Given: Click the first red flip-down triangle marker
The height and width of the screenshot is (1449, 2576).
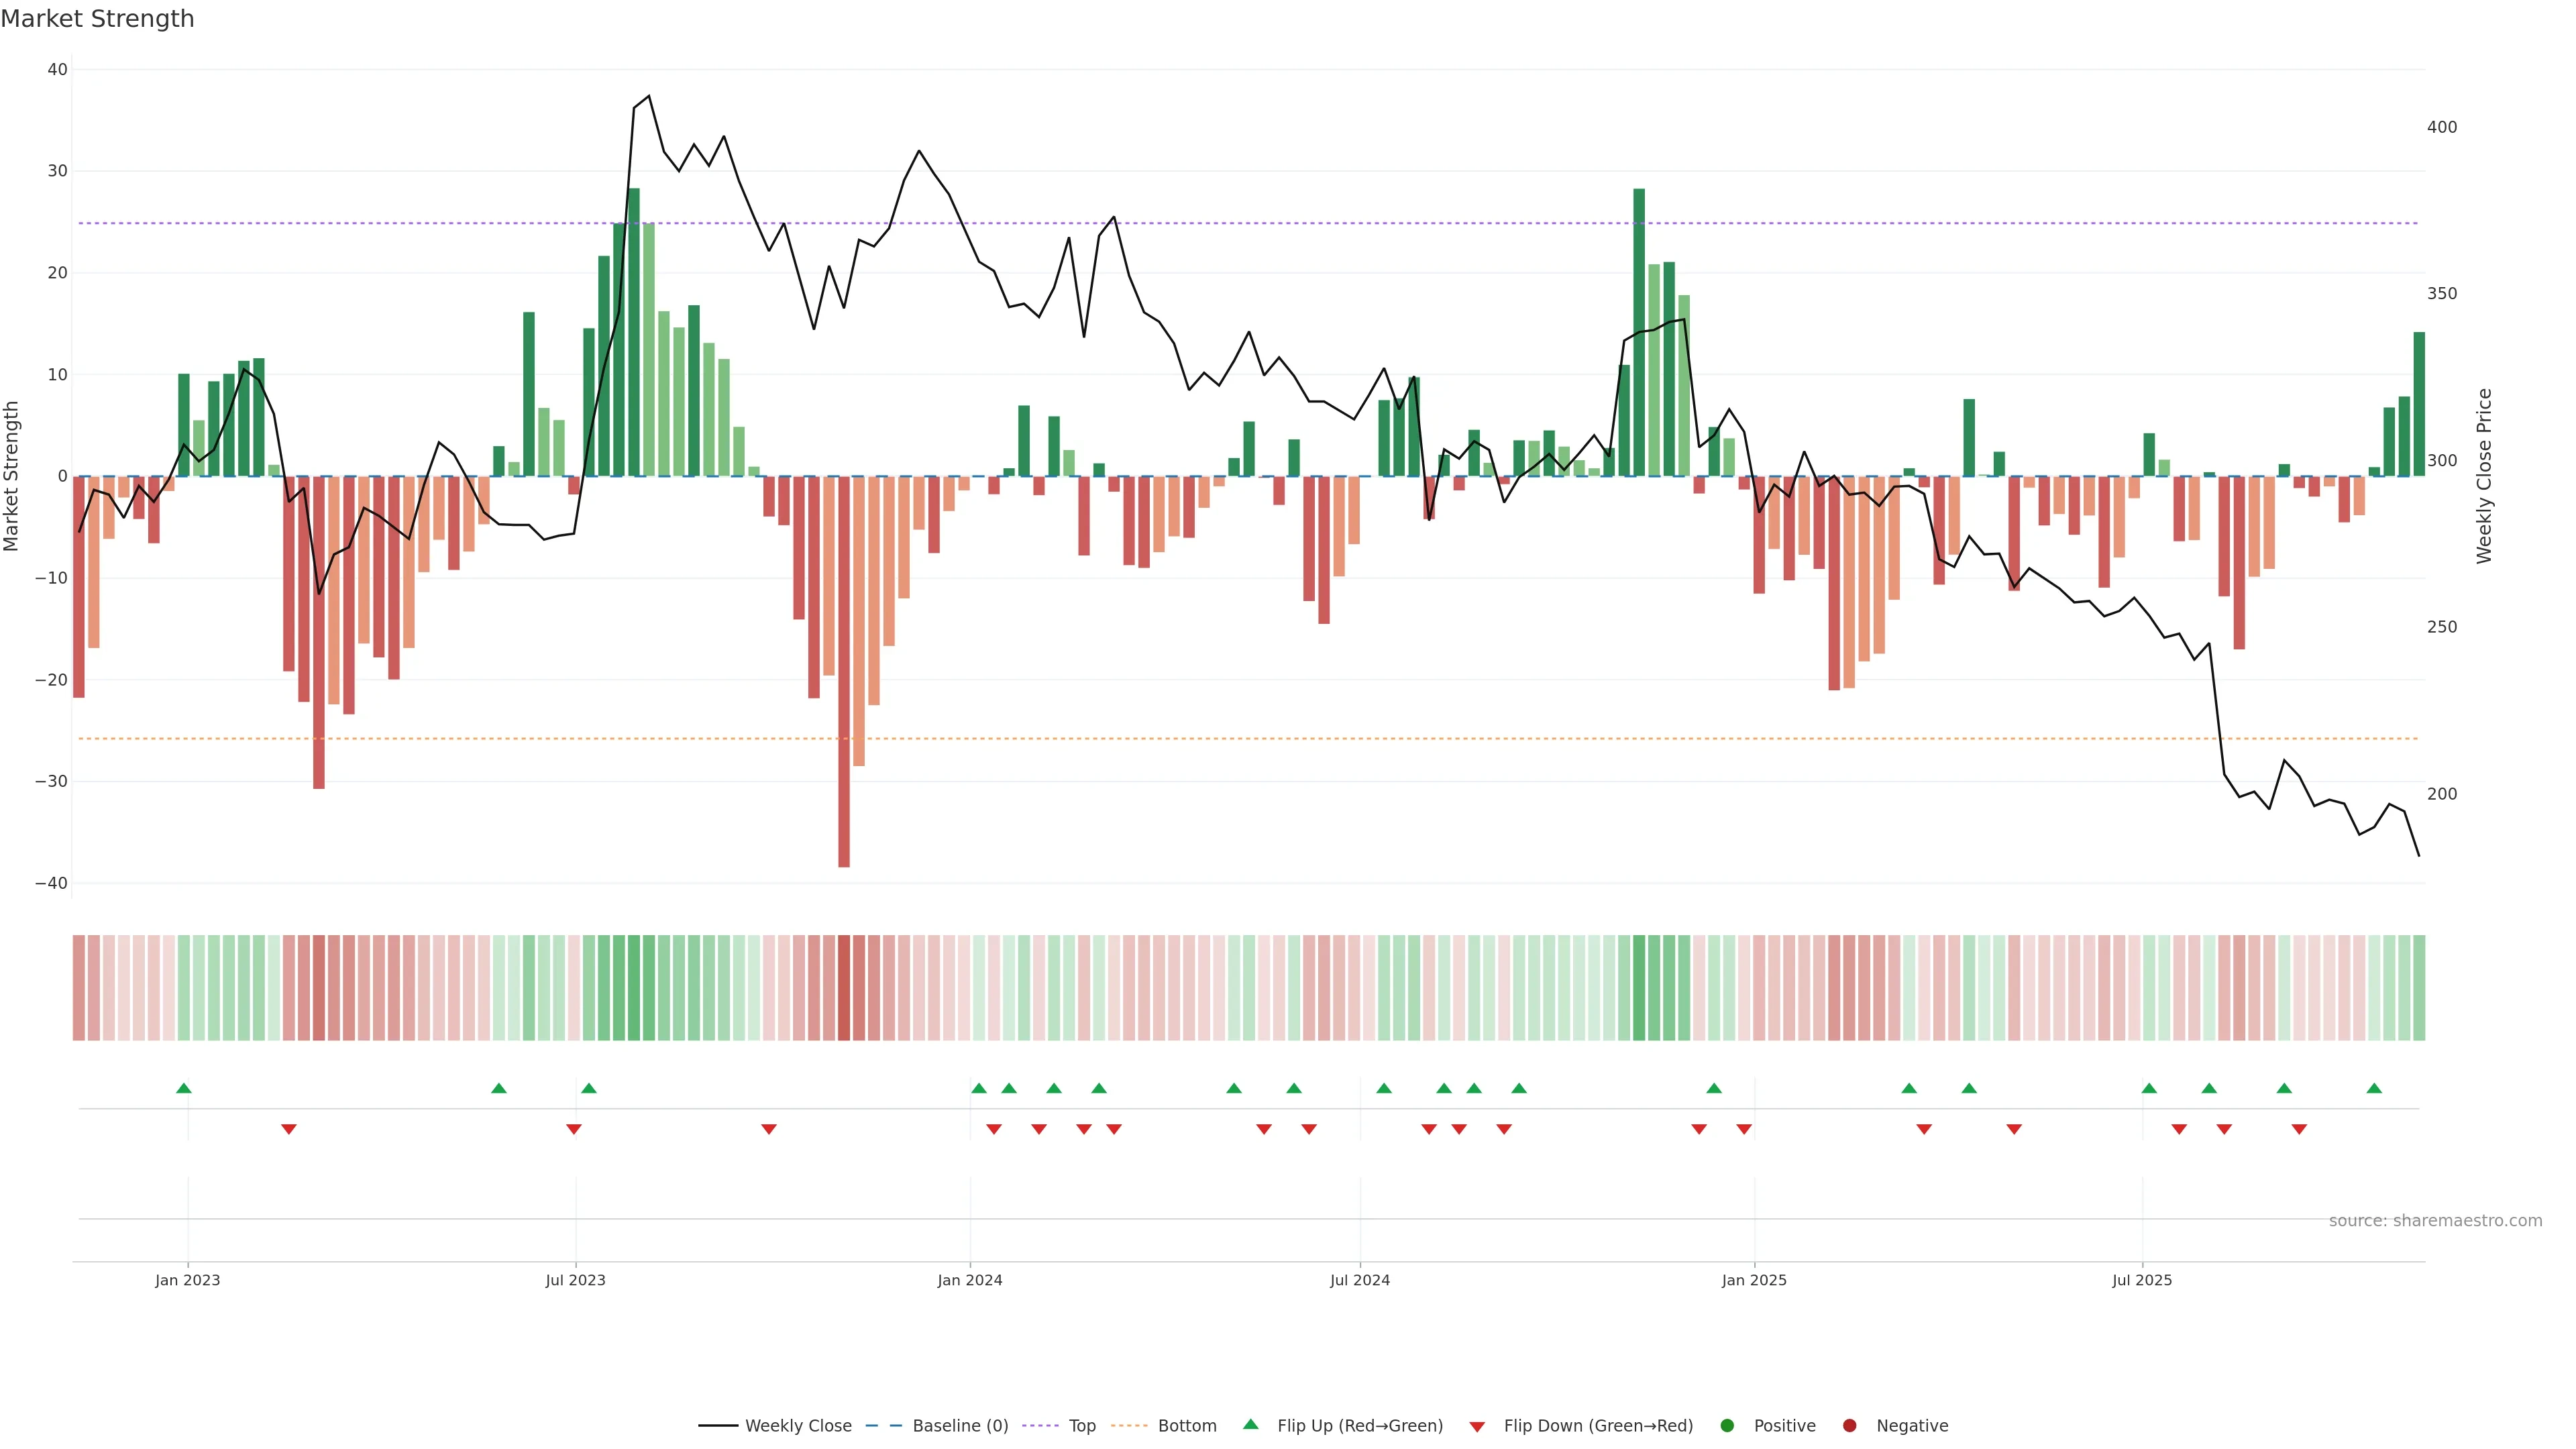Looking at the screenshot, I should (289, 1129).
